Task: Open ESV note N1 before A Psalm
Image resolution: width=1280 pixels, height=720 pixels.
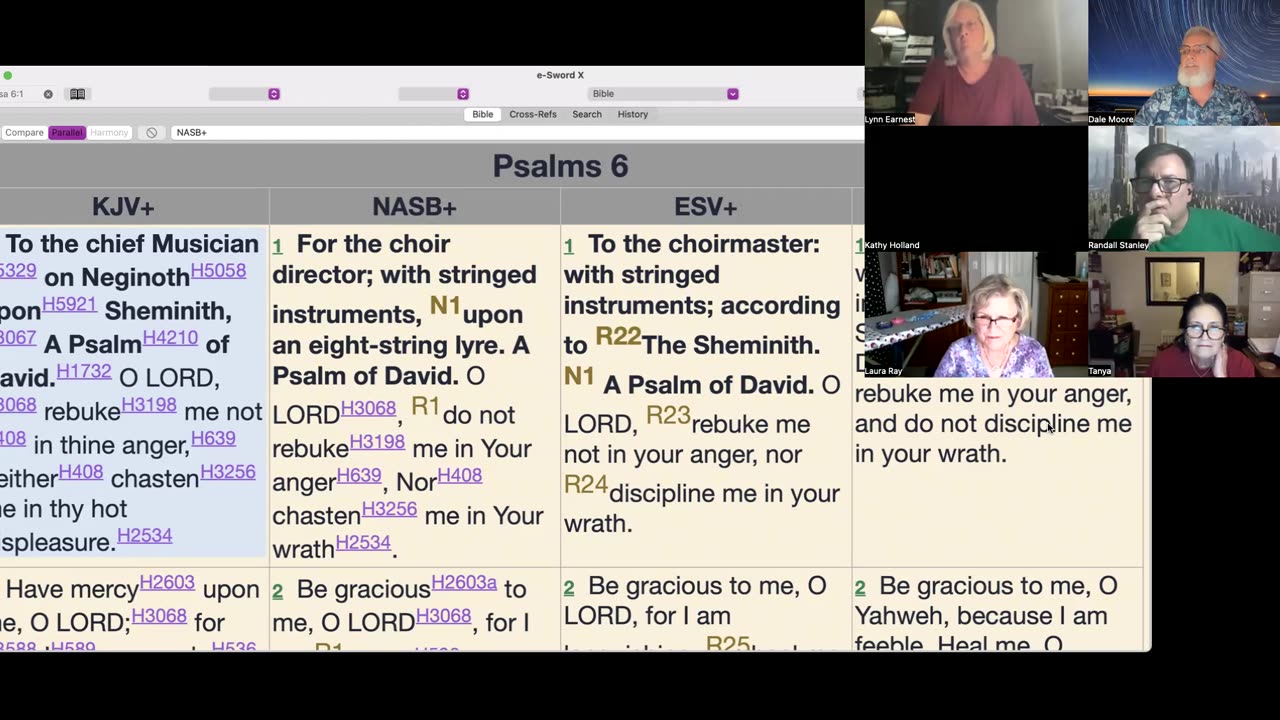Action: point(579,376)
